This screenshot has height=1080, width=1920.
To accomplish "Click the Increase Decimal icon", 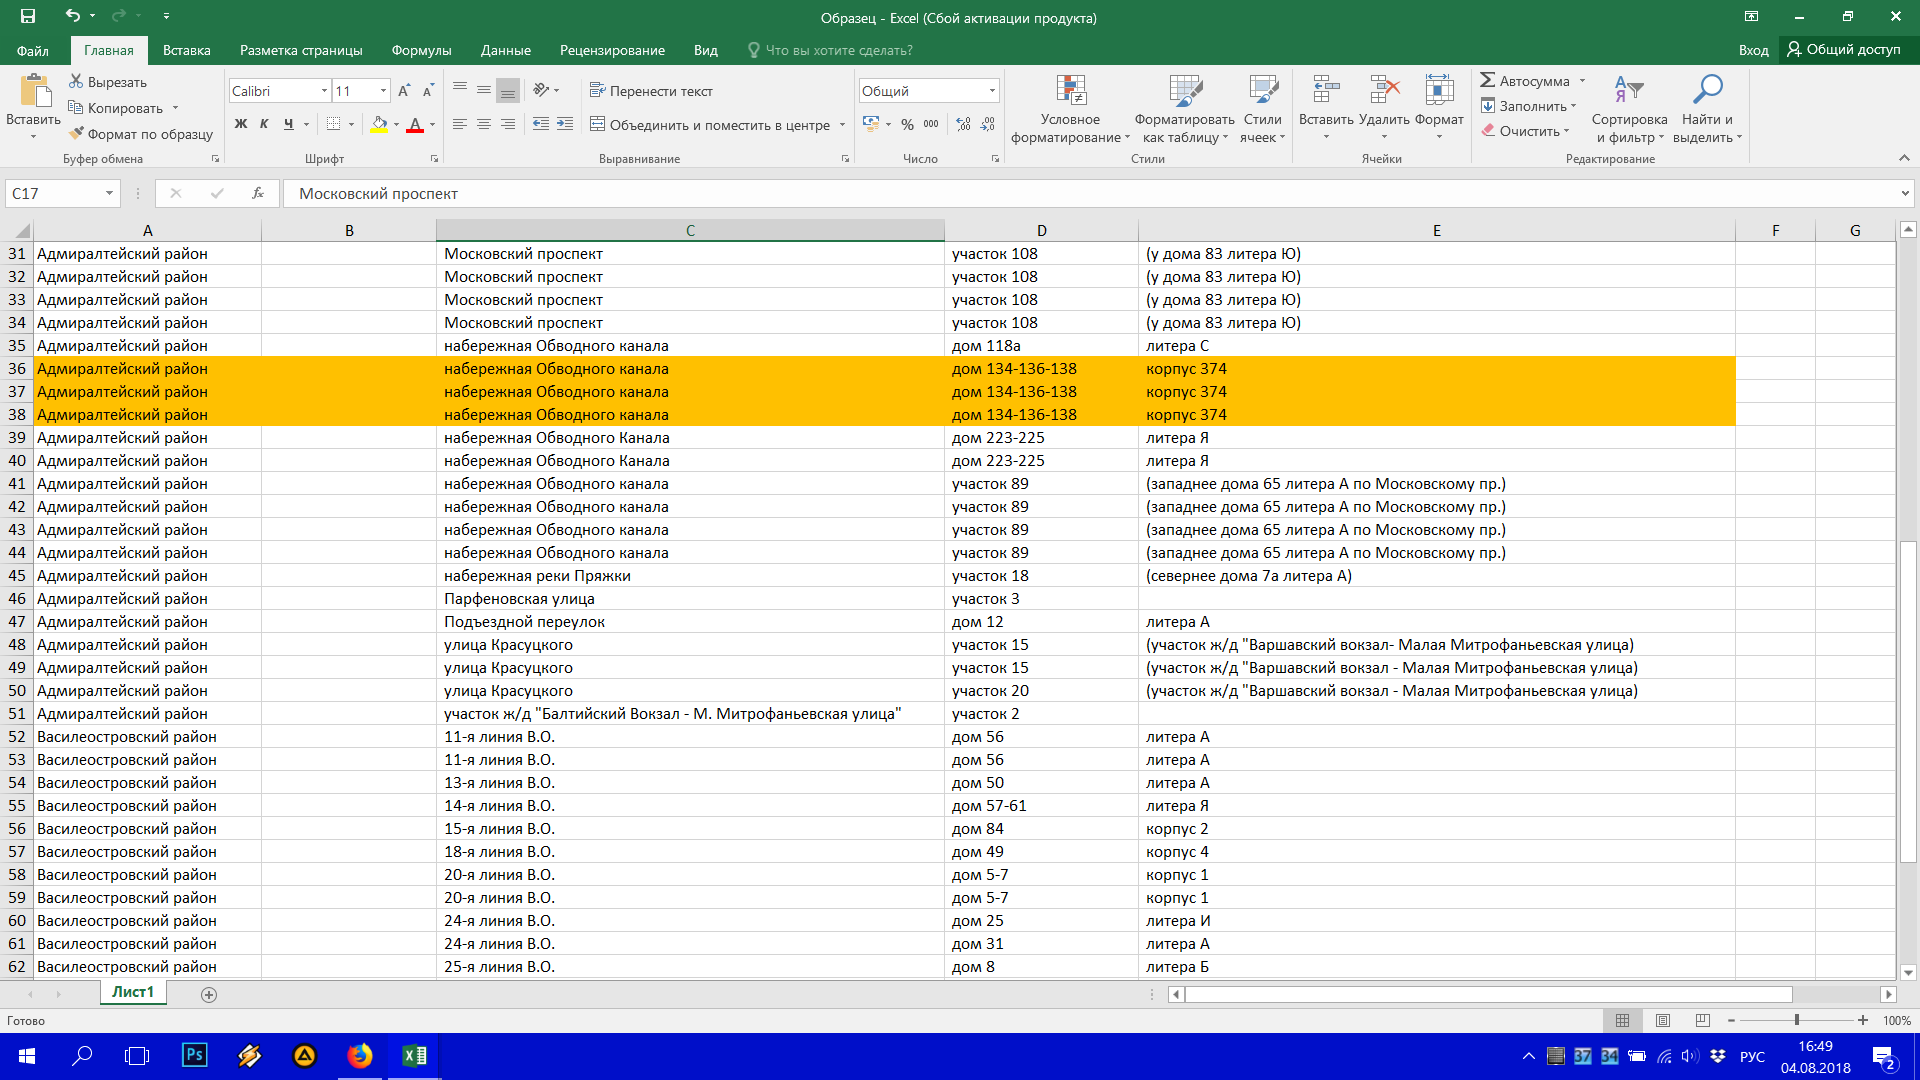I will (963, 124).
